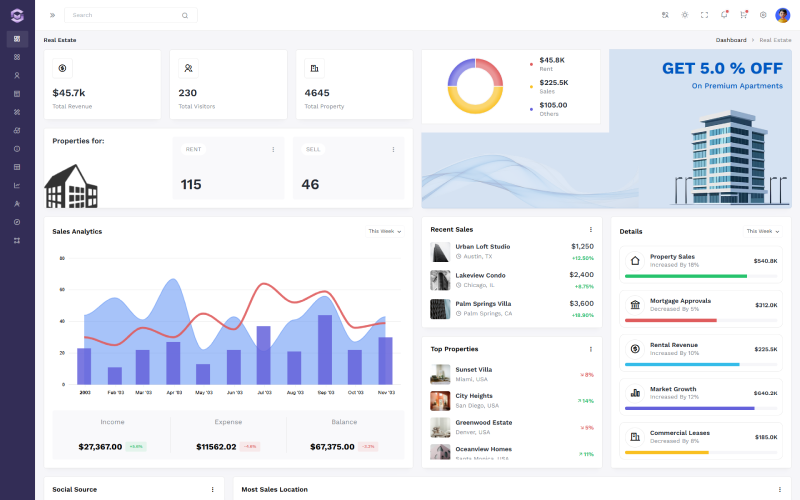Screen dimensions: 800x500
Task: Open Recent Sales three-dot menu
Action: [x=590, y=229]
